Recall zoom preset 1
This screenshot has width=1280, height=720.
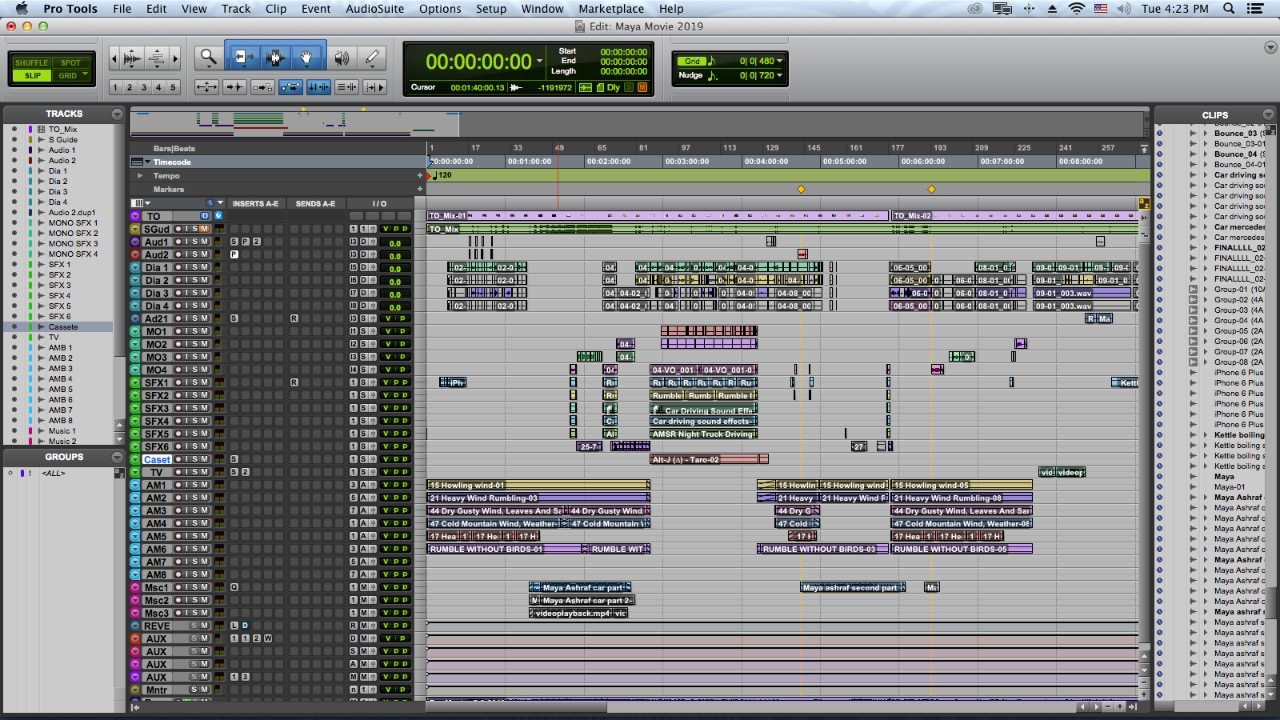(x=116, y=87)
